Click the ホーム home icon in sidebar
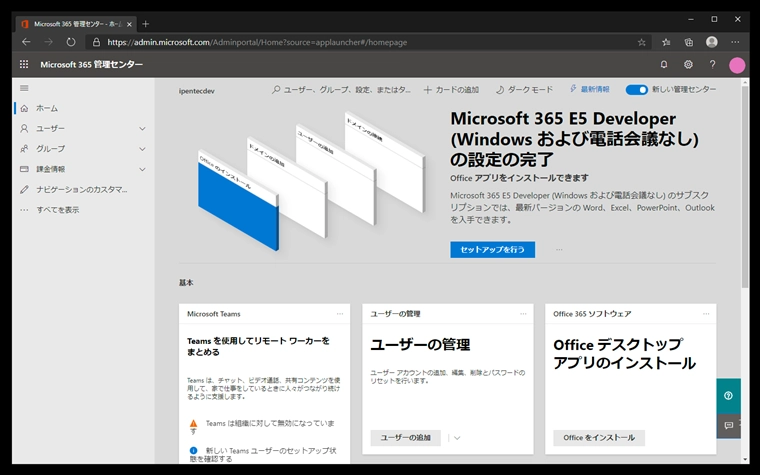Viewport: 760px width, 475px height. click(25, 108)
